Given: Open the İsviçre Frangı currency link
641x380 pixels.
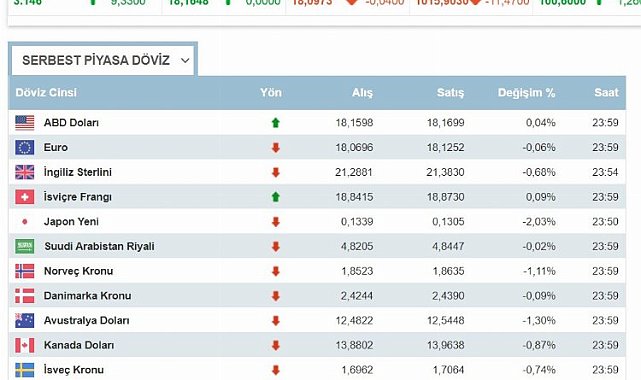Looking at the screenshot, I should (x=78, y=197).
